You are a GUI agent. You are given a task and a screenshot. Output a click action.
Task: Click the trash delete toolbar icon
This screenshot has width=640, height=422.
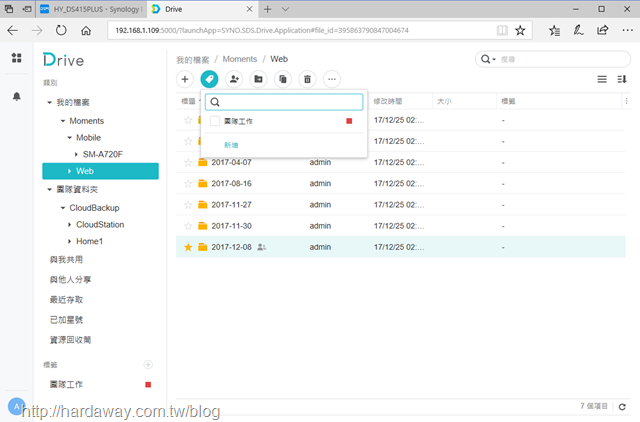(307, 79)
